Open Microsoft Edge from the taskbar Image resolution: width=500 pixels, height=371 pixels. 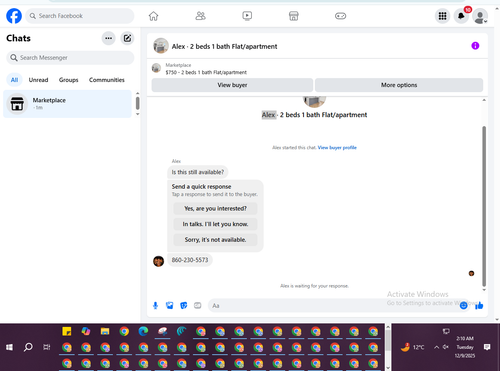click(143, 331)
